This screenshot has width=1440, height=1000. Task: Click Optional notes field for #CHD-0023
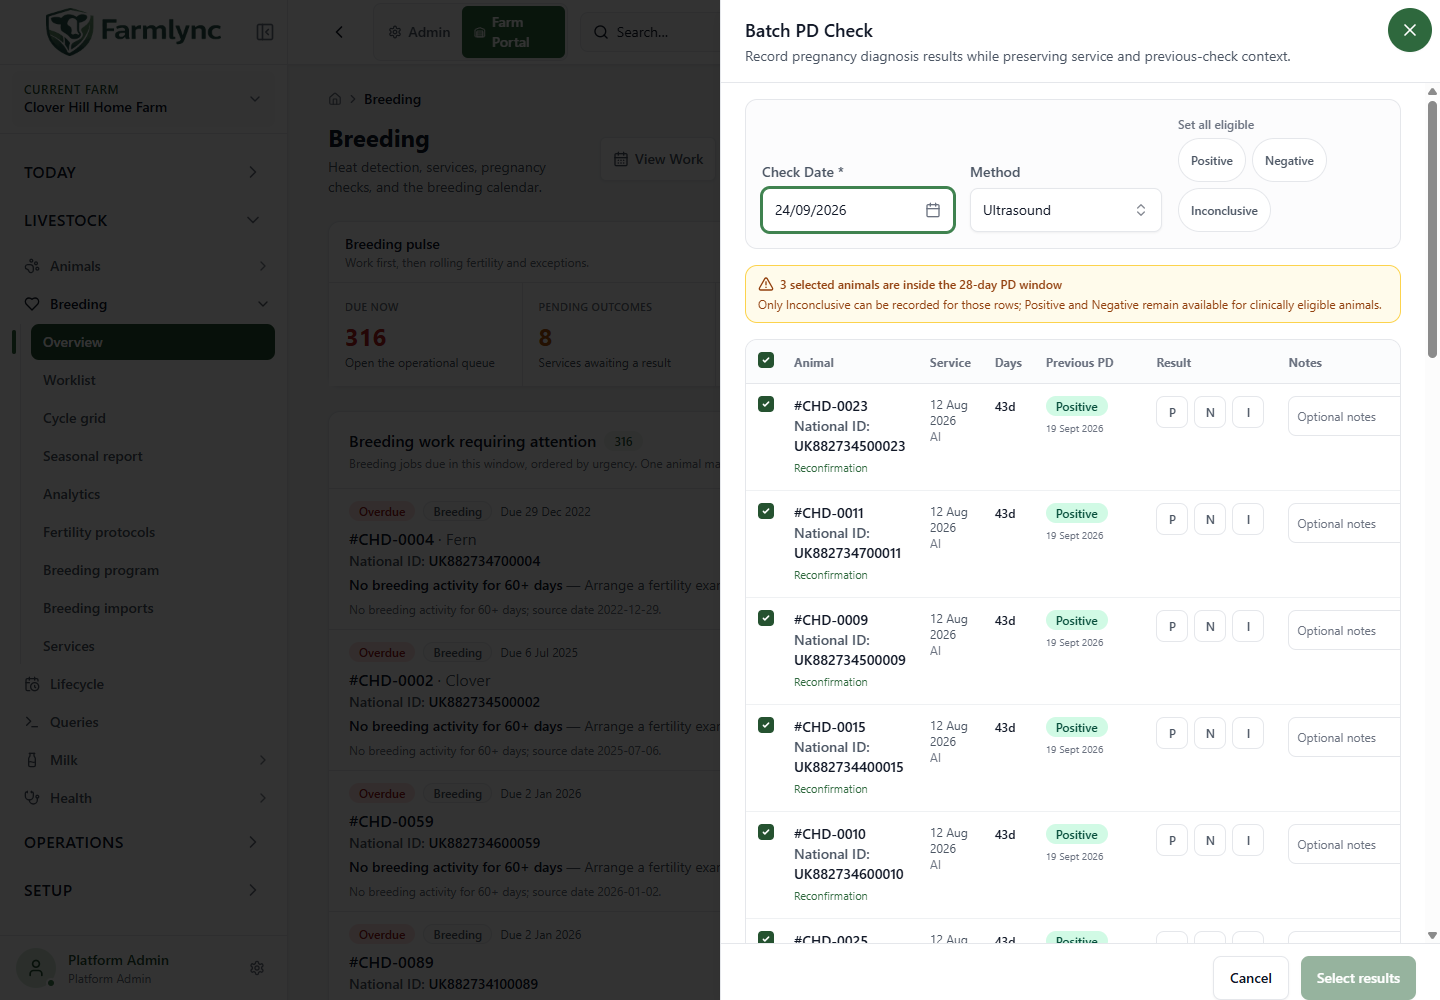pyautogui.click(x=1343, y=417)
